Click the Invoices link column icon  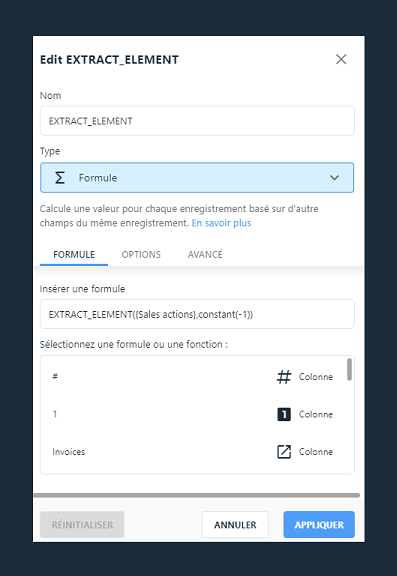pyautogui.click(x=284, y=452)
